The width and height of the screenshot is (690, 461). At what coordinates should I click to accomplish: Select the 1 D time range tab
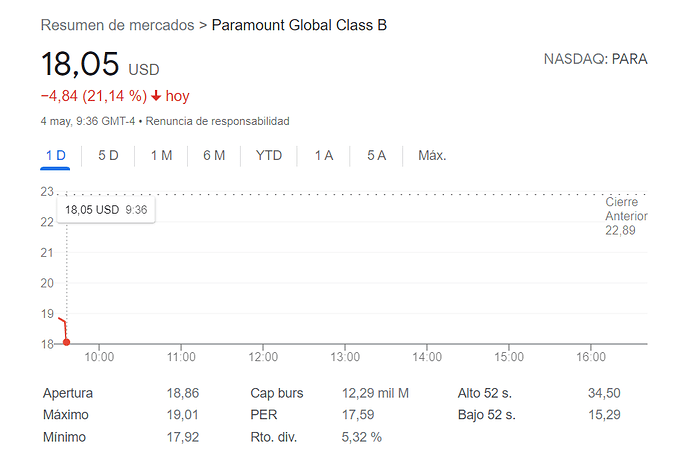[55, 156]
